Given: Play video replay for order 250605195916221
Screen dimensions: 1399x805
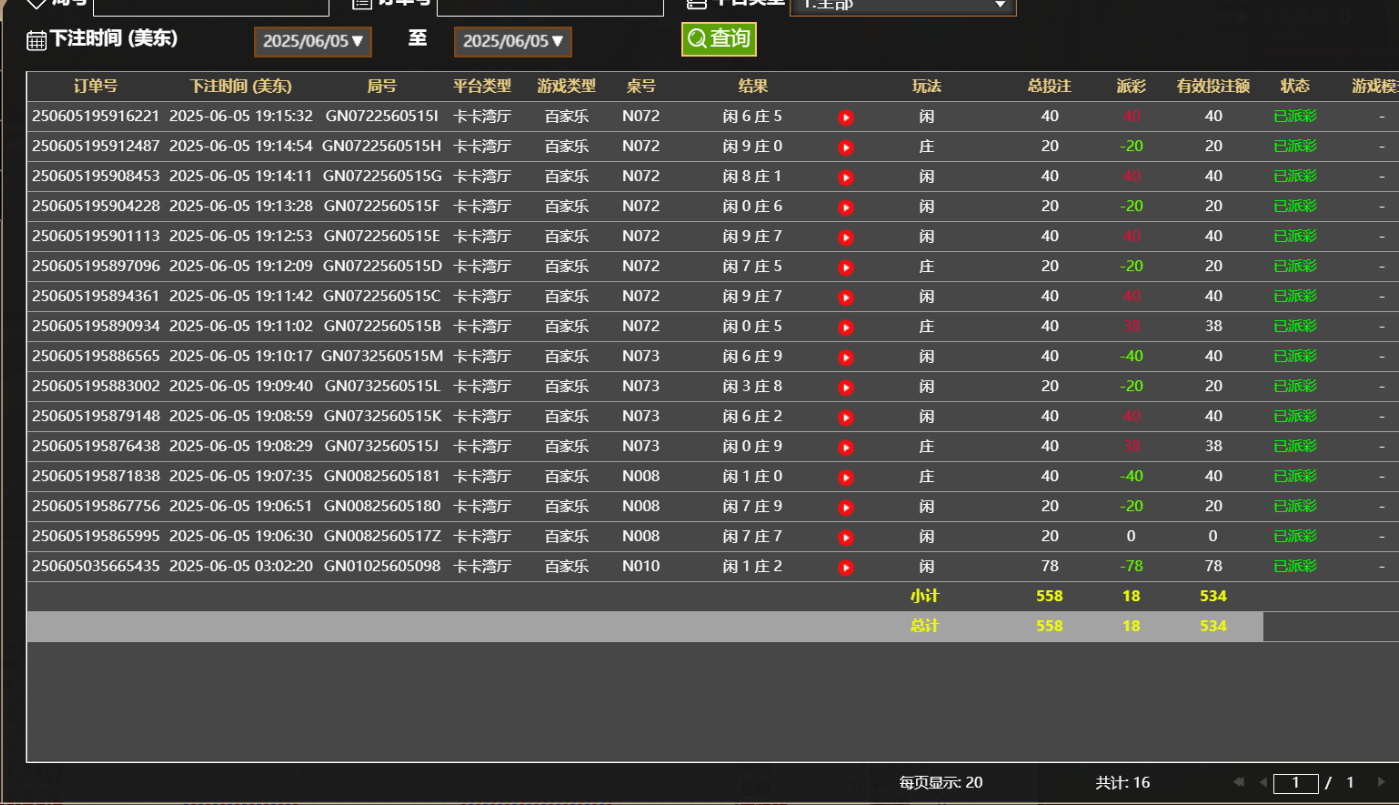Looking at the screenshot, I should 846,117.
